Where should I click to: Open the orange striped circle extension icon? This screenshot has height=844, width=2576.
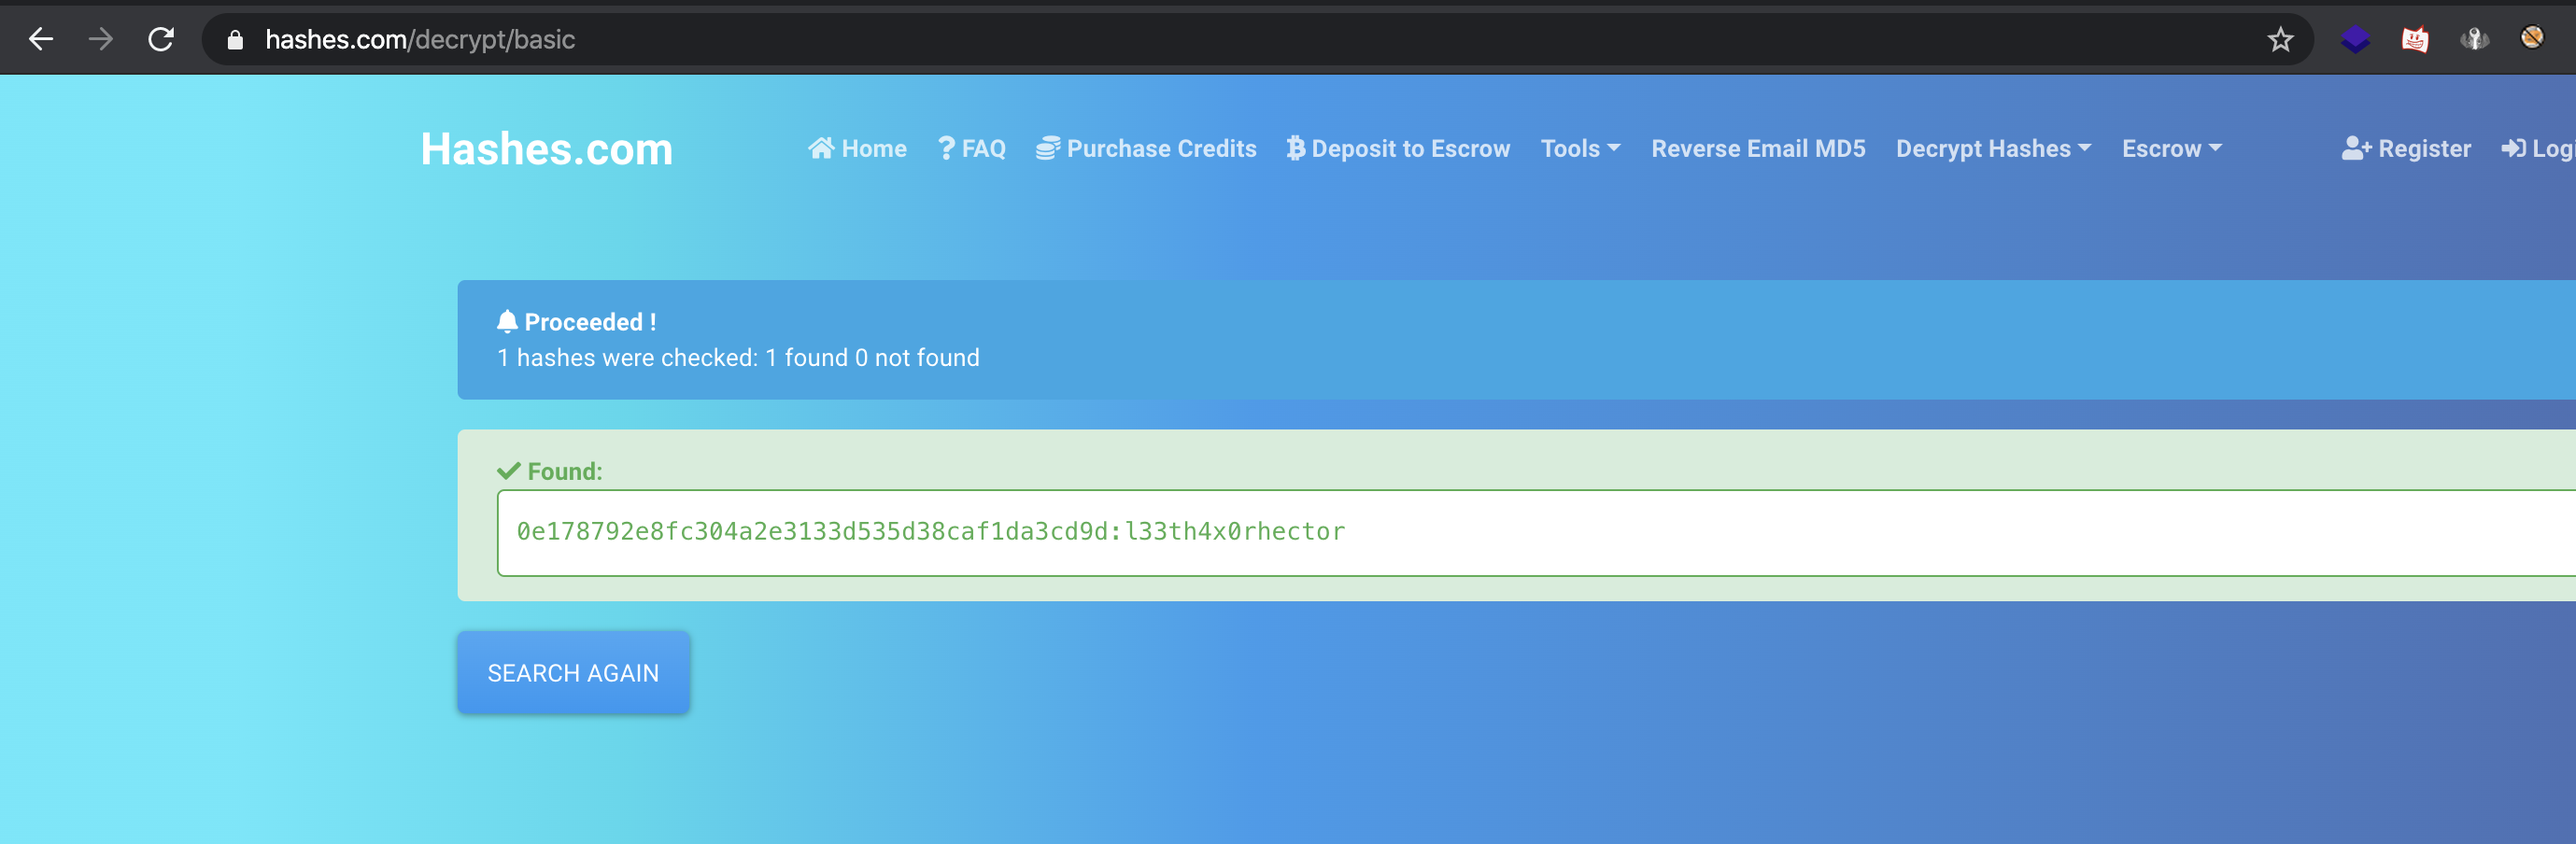(x=2532, y=38)
